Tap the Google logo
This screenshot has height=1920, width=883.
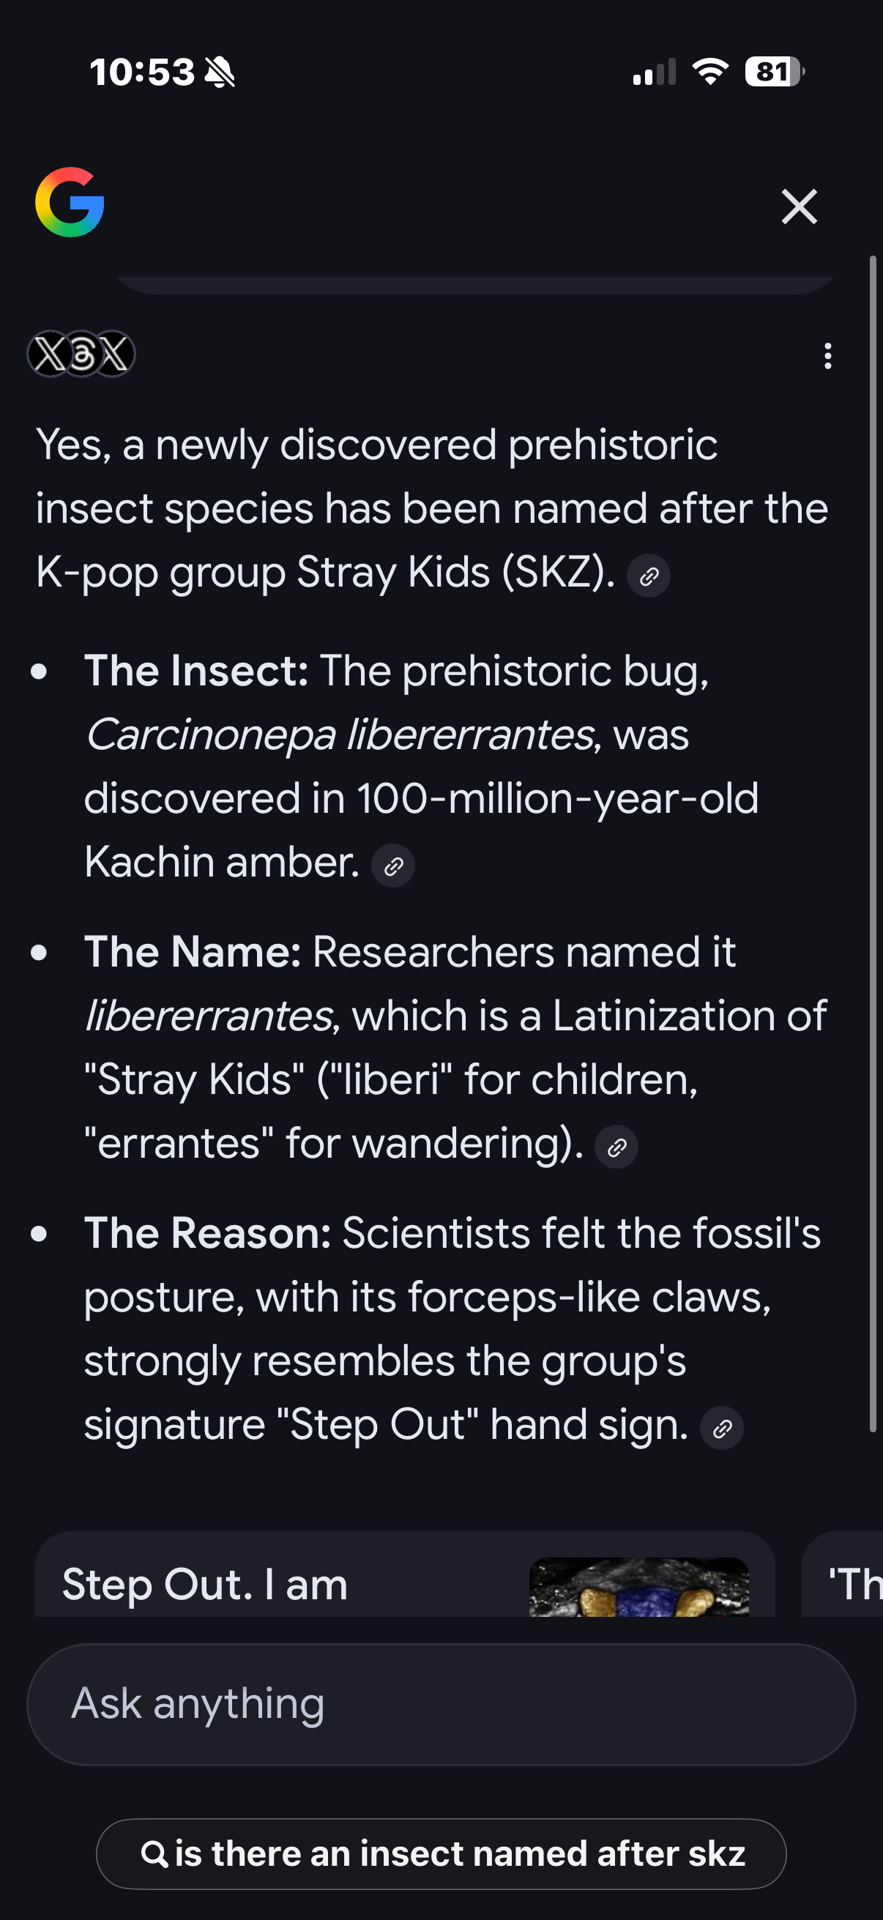[x=70, y=203]
